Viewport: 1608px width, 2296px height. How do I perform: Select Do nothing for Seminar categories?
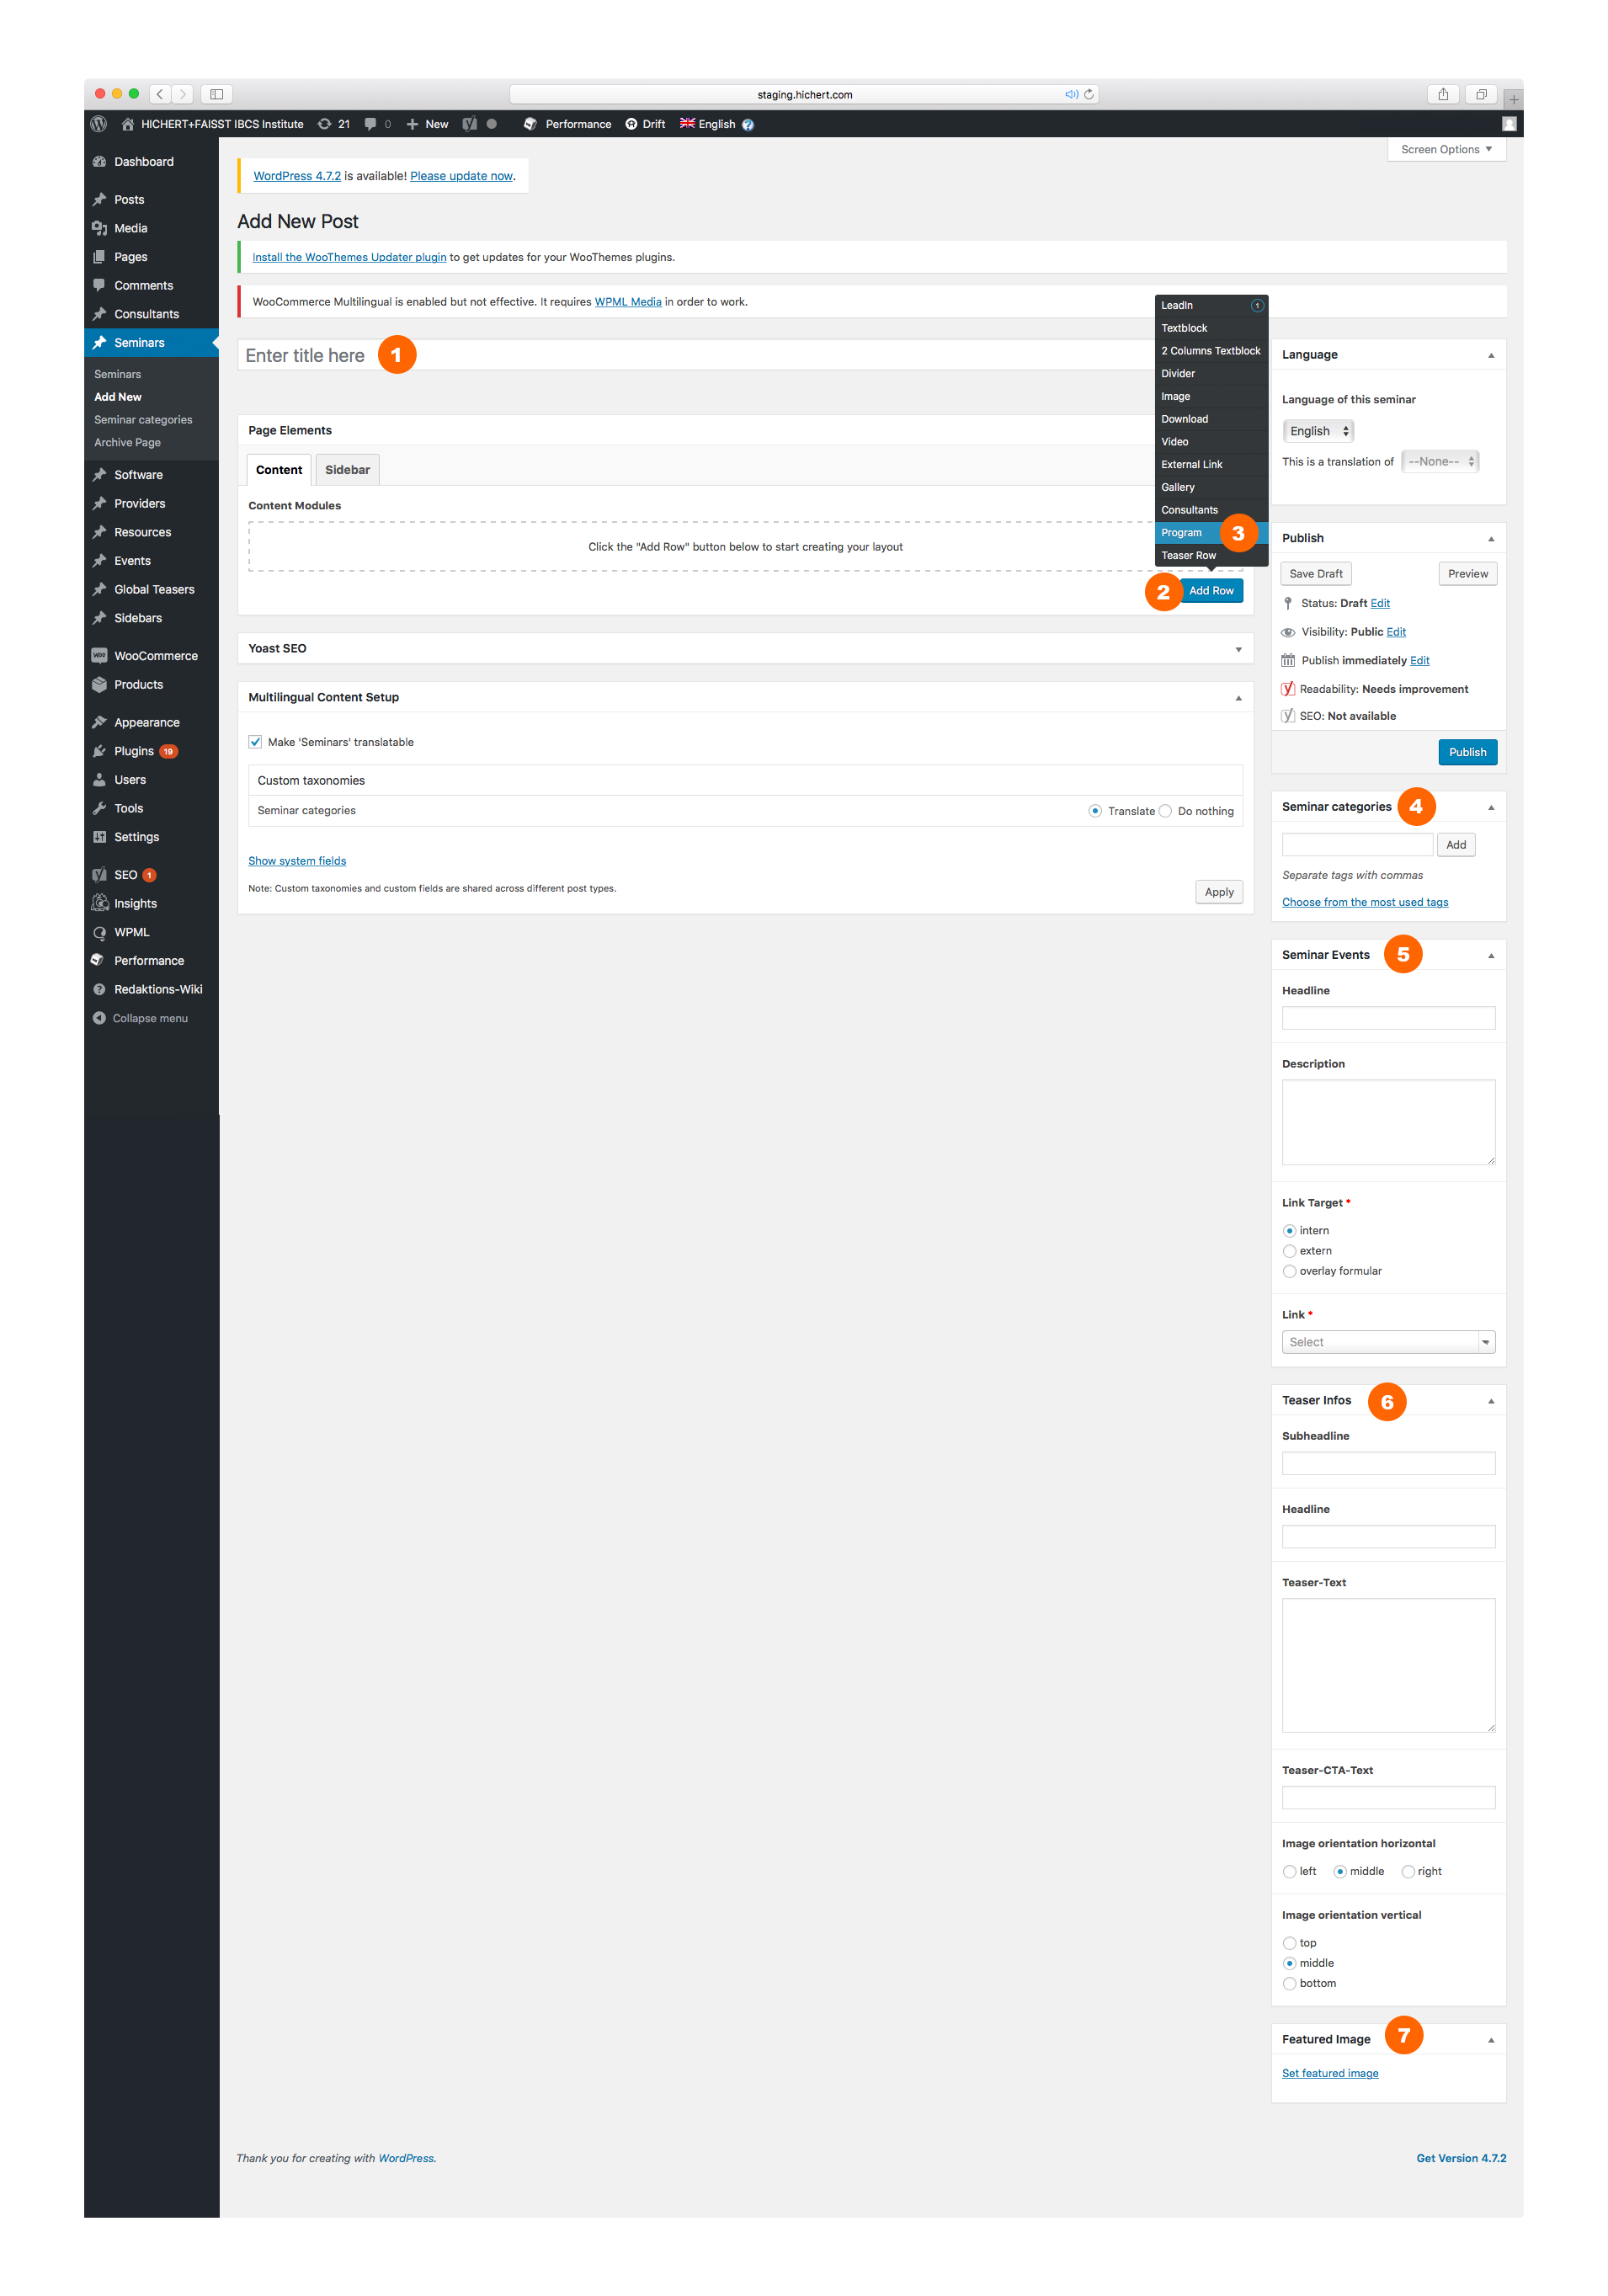1164,811
